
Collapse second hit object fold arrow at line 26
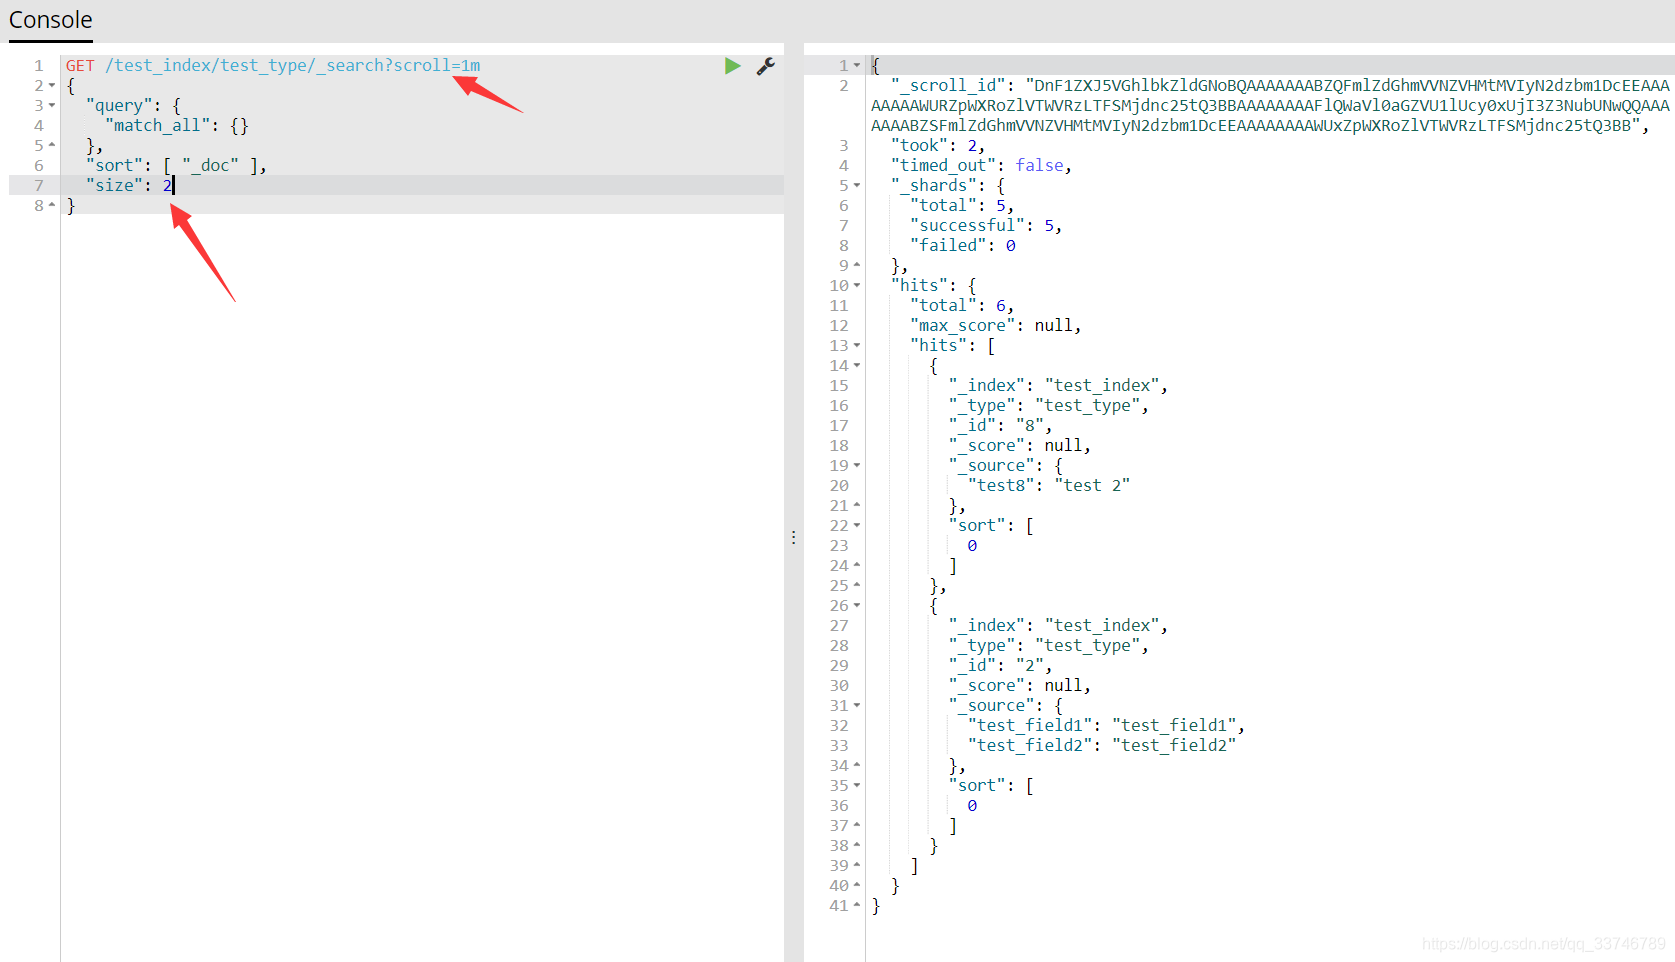click(x=857, y=606)
